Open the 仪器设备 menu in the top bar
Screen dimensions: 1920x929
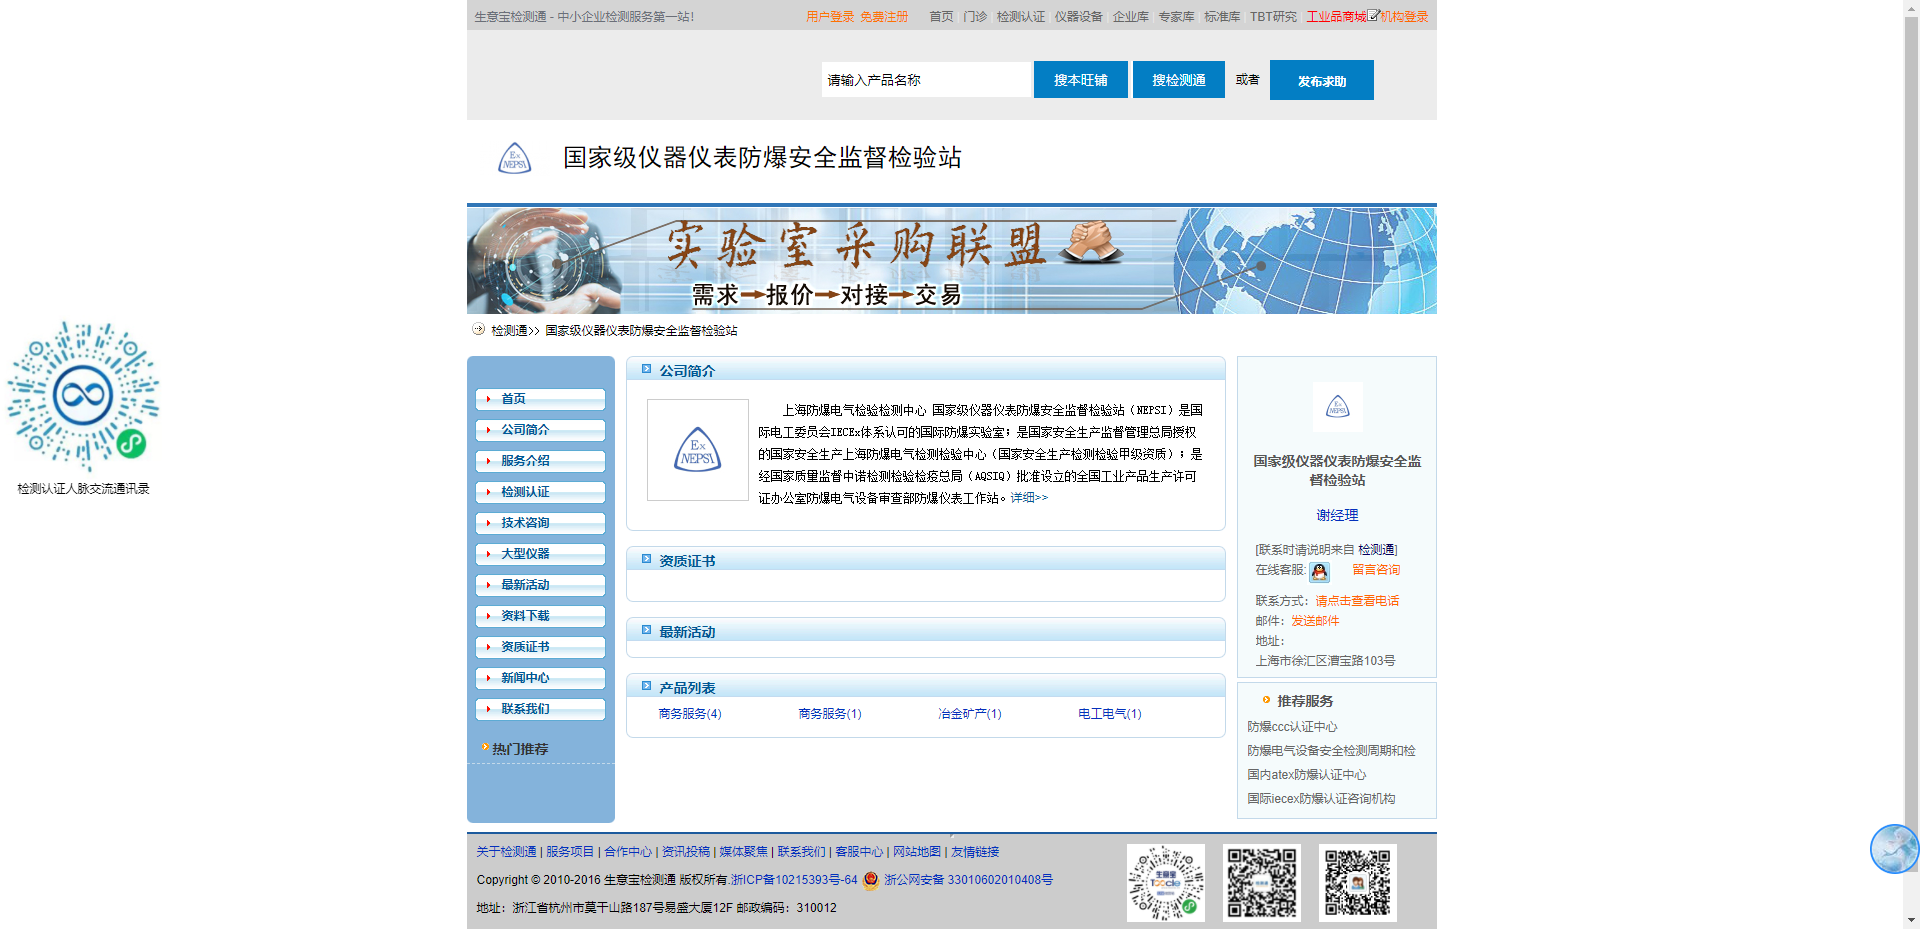click(1078, 16)
